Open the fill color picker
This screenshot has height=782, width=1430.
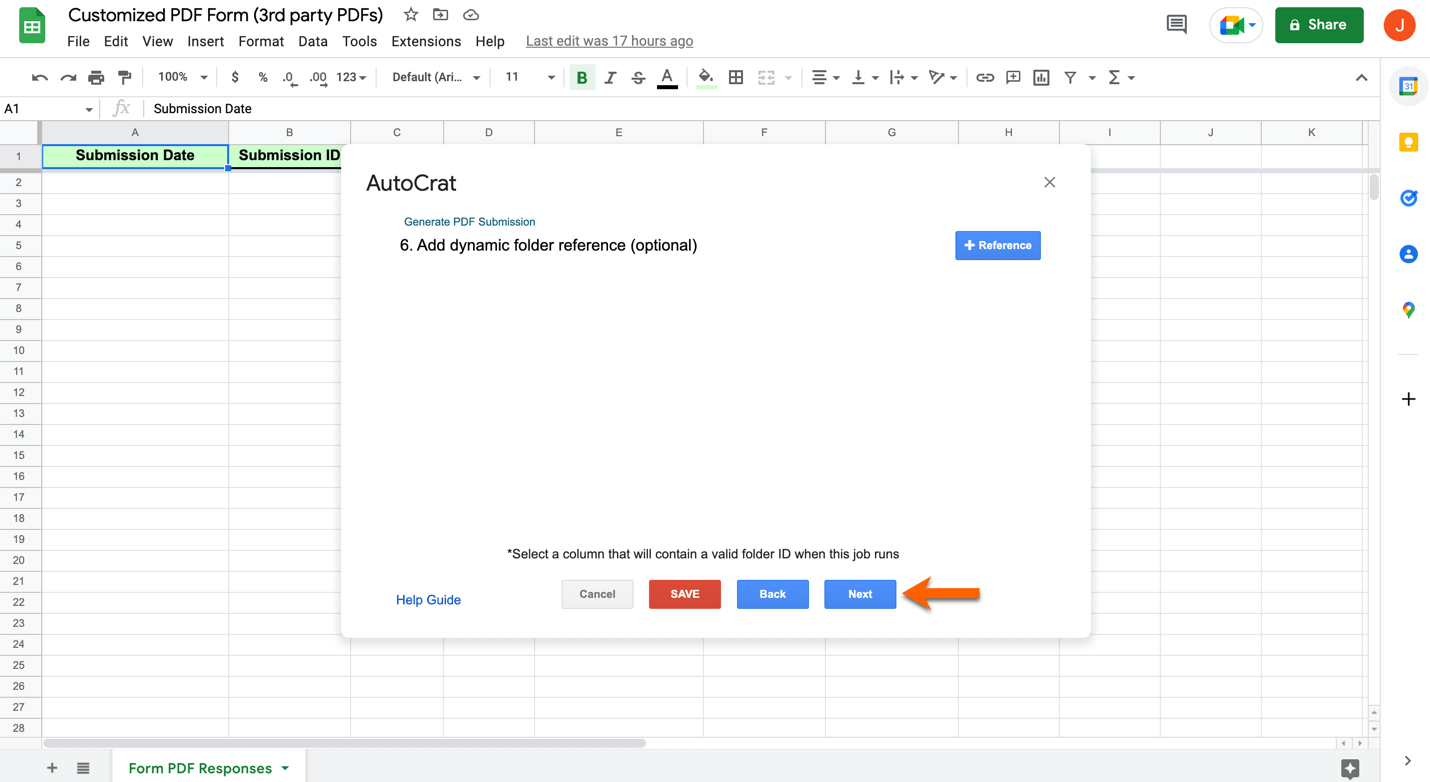[x=706, y=77]
